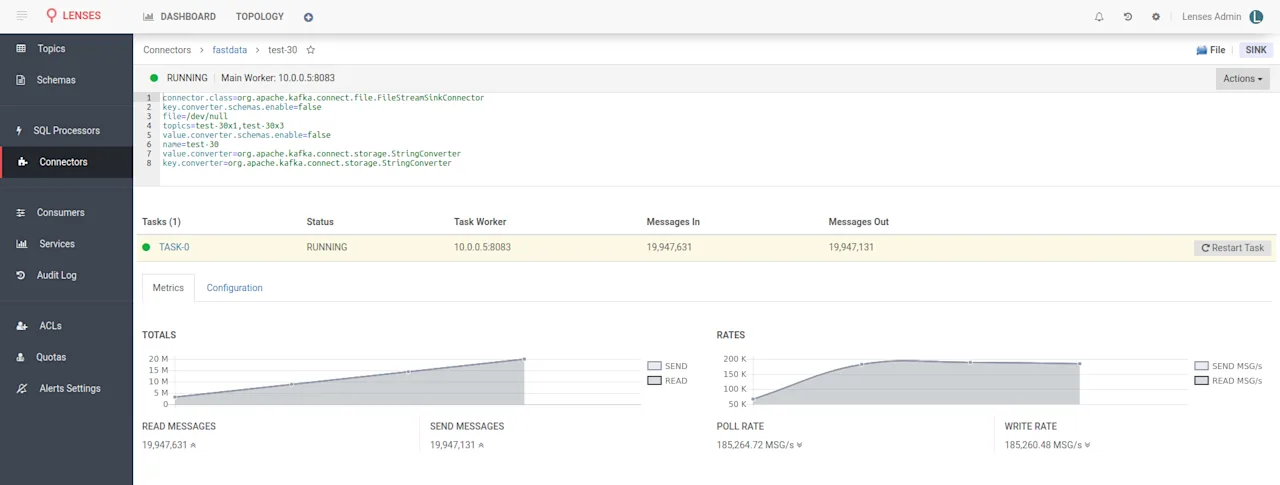The image size is (1280, 485).
Task: Click the Lenses logo
Action: (x=73, y=16)
